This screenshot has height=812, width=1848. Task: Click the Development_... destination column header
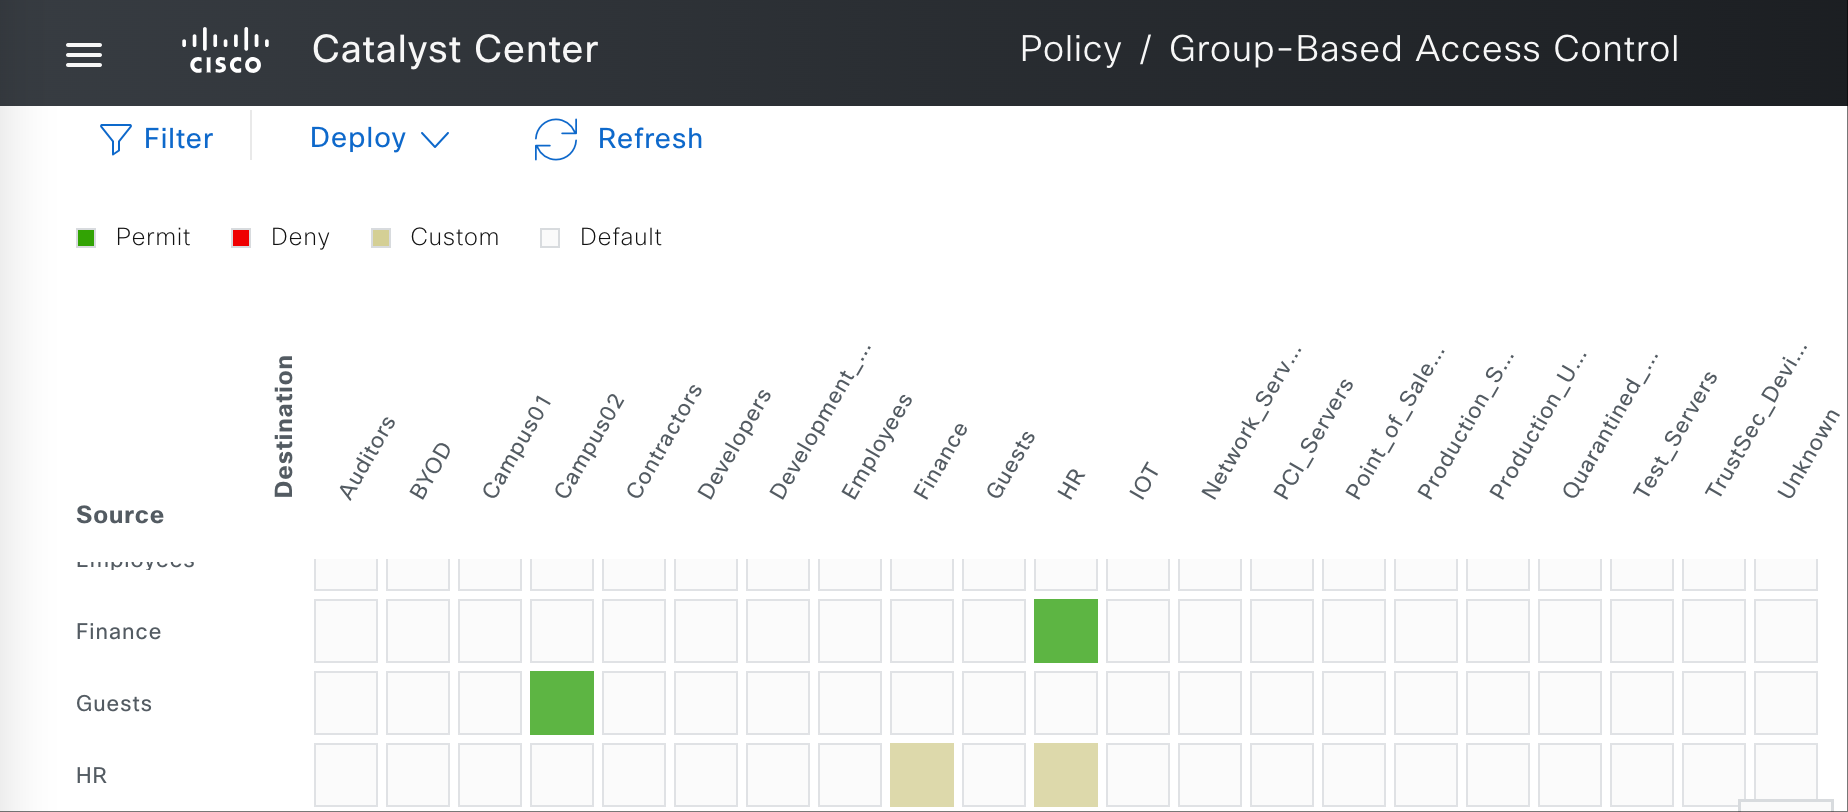[x=820, y=422]
